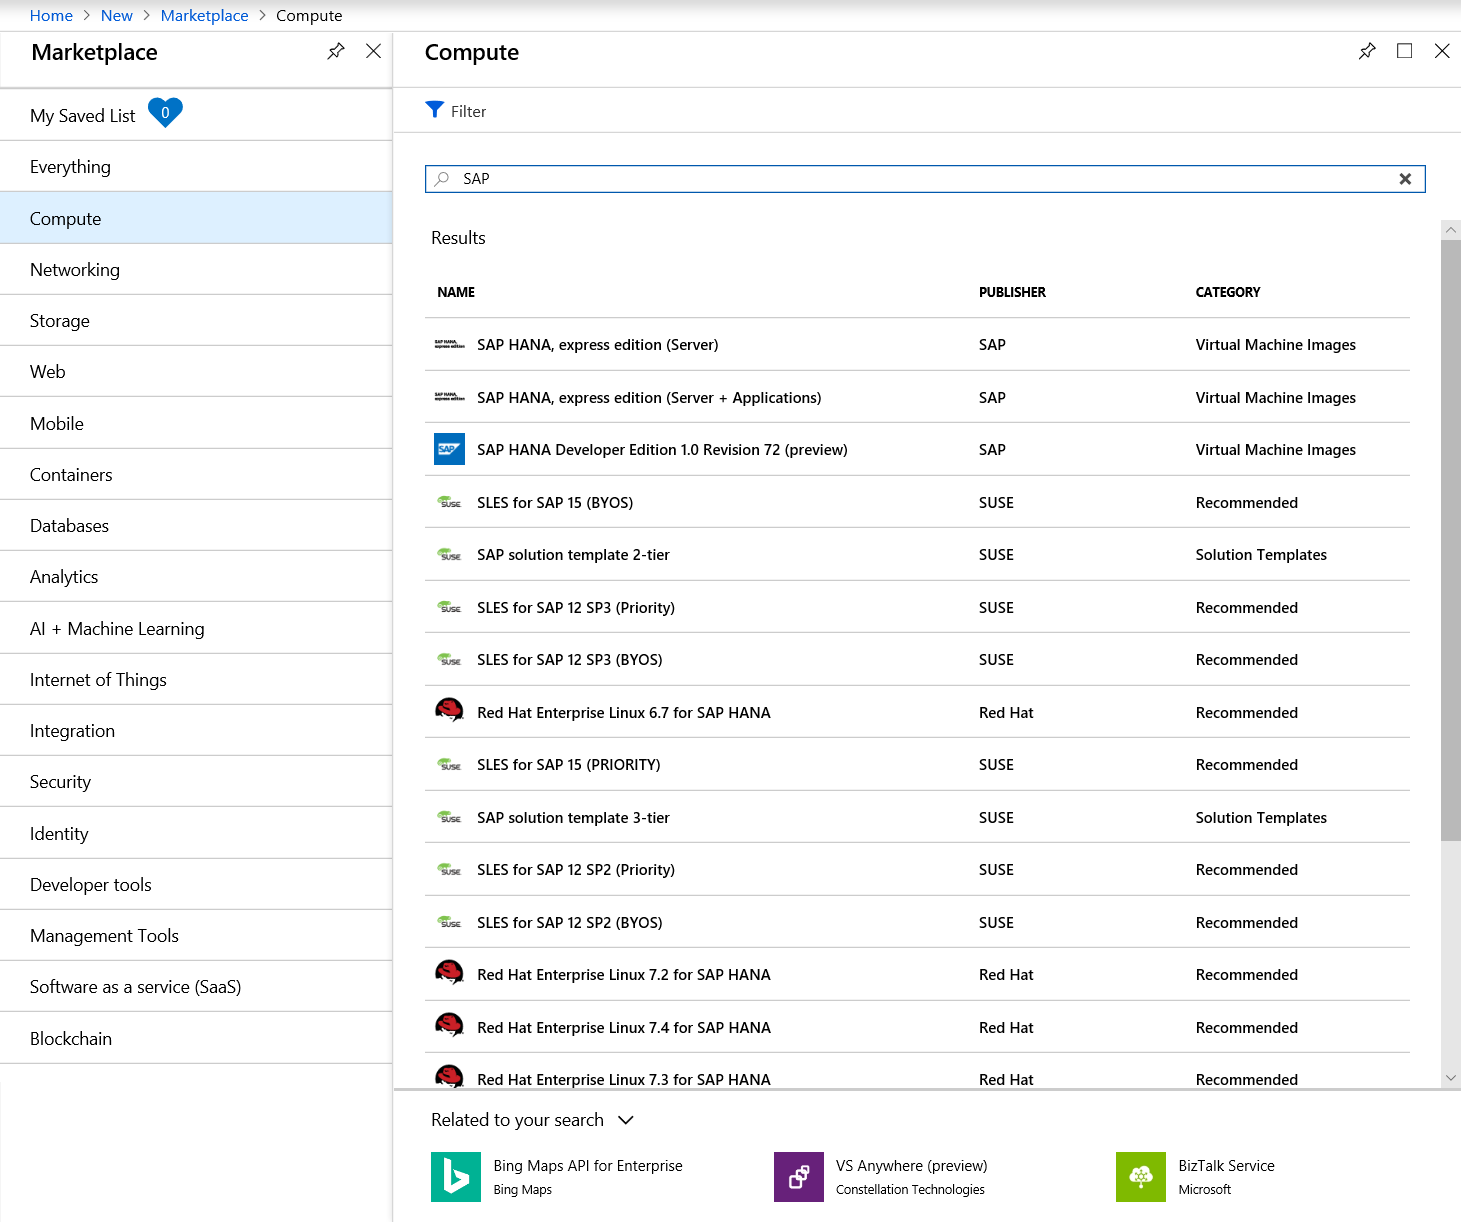Open Red Hat Enterprise Linux 6.7 for SAP HANA
Image resolution: width=1461 pixels, height=1222 pixels.
(x=623, y=713)
